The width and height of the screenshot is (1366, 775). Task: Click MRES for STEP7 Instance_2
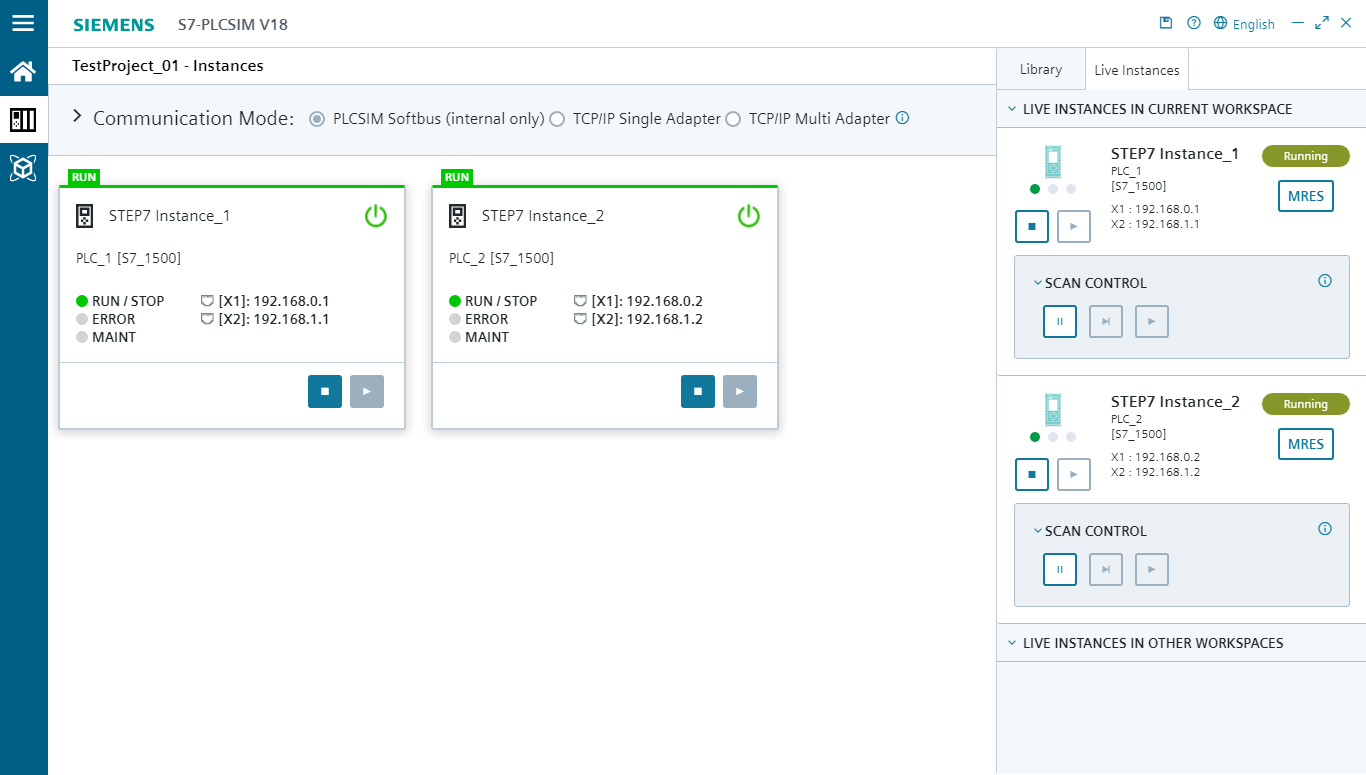tap(1305, 444)
